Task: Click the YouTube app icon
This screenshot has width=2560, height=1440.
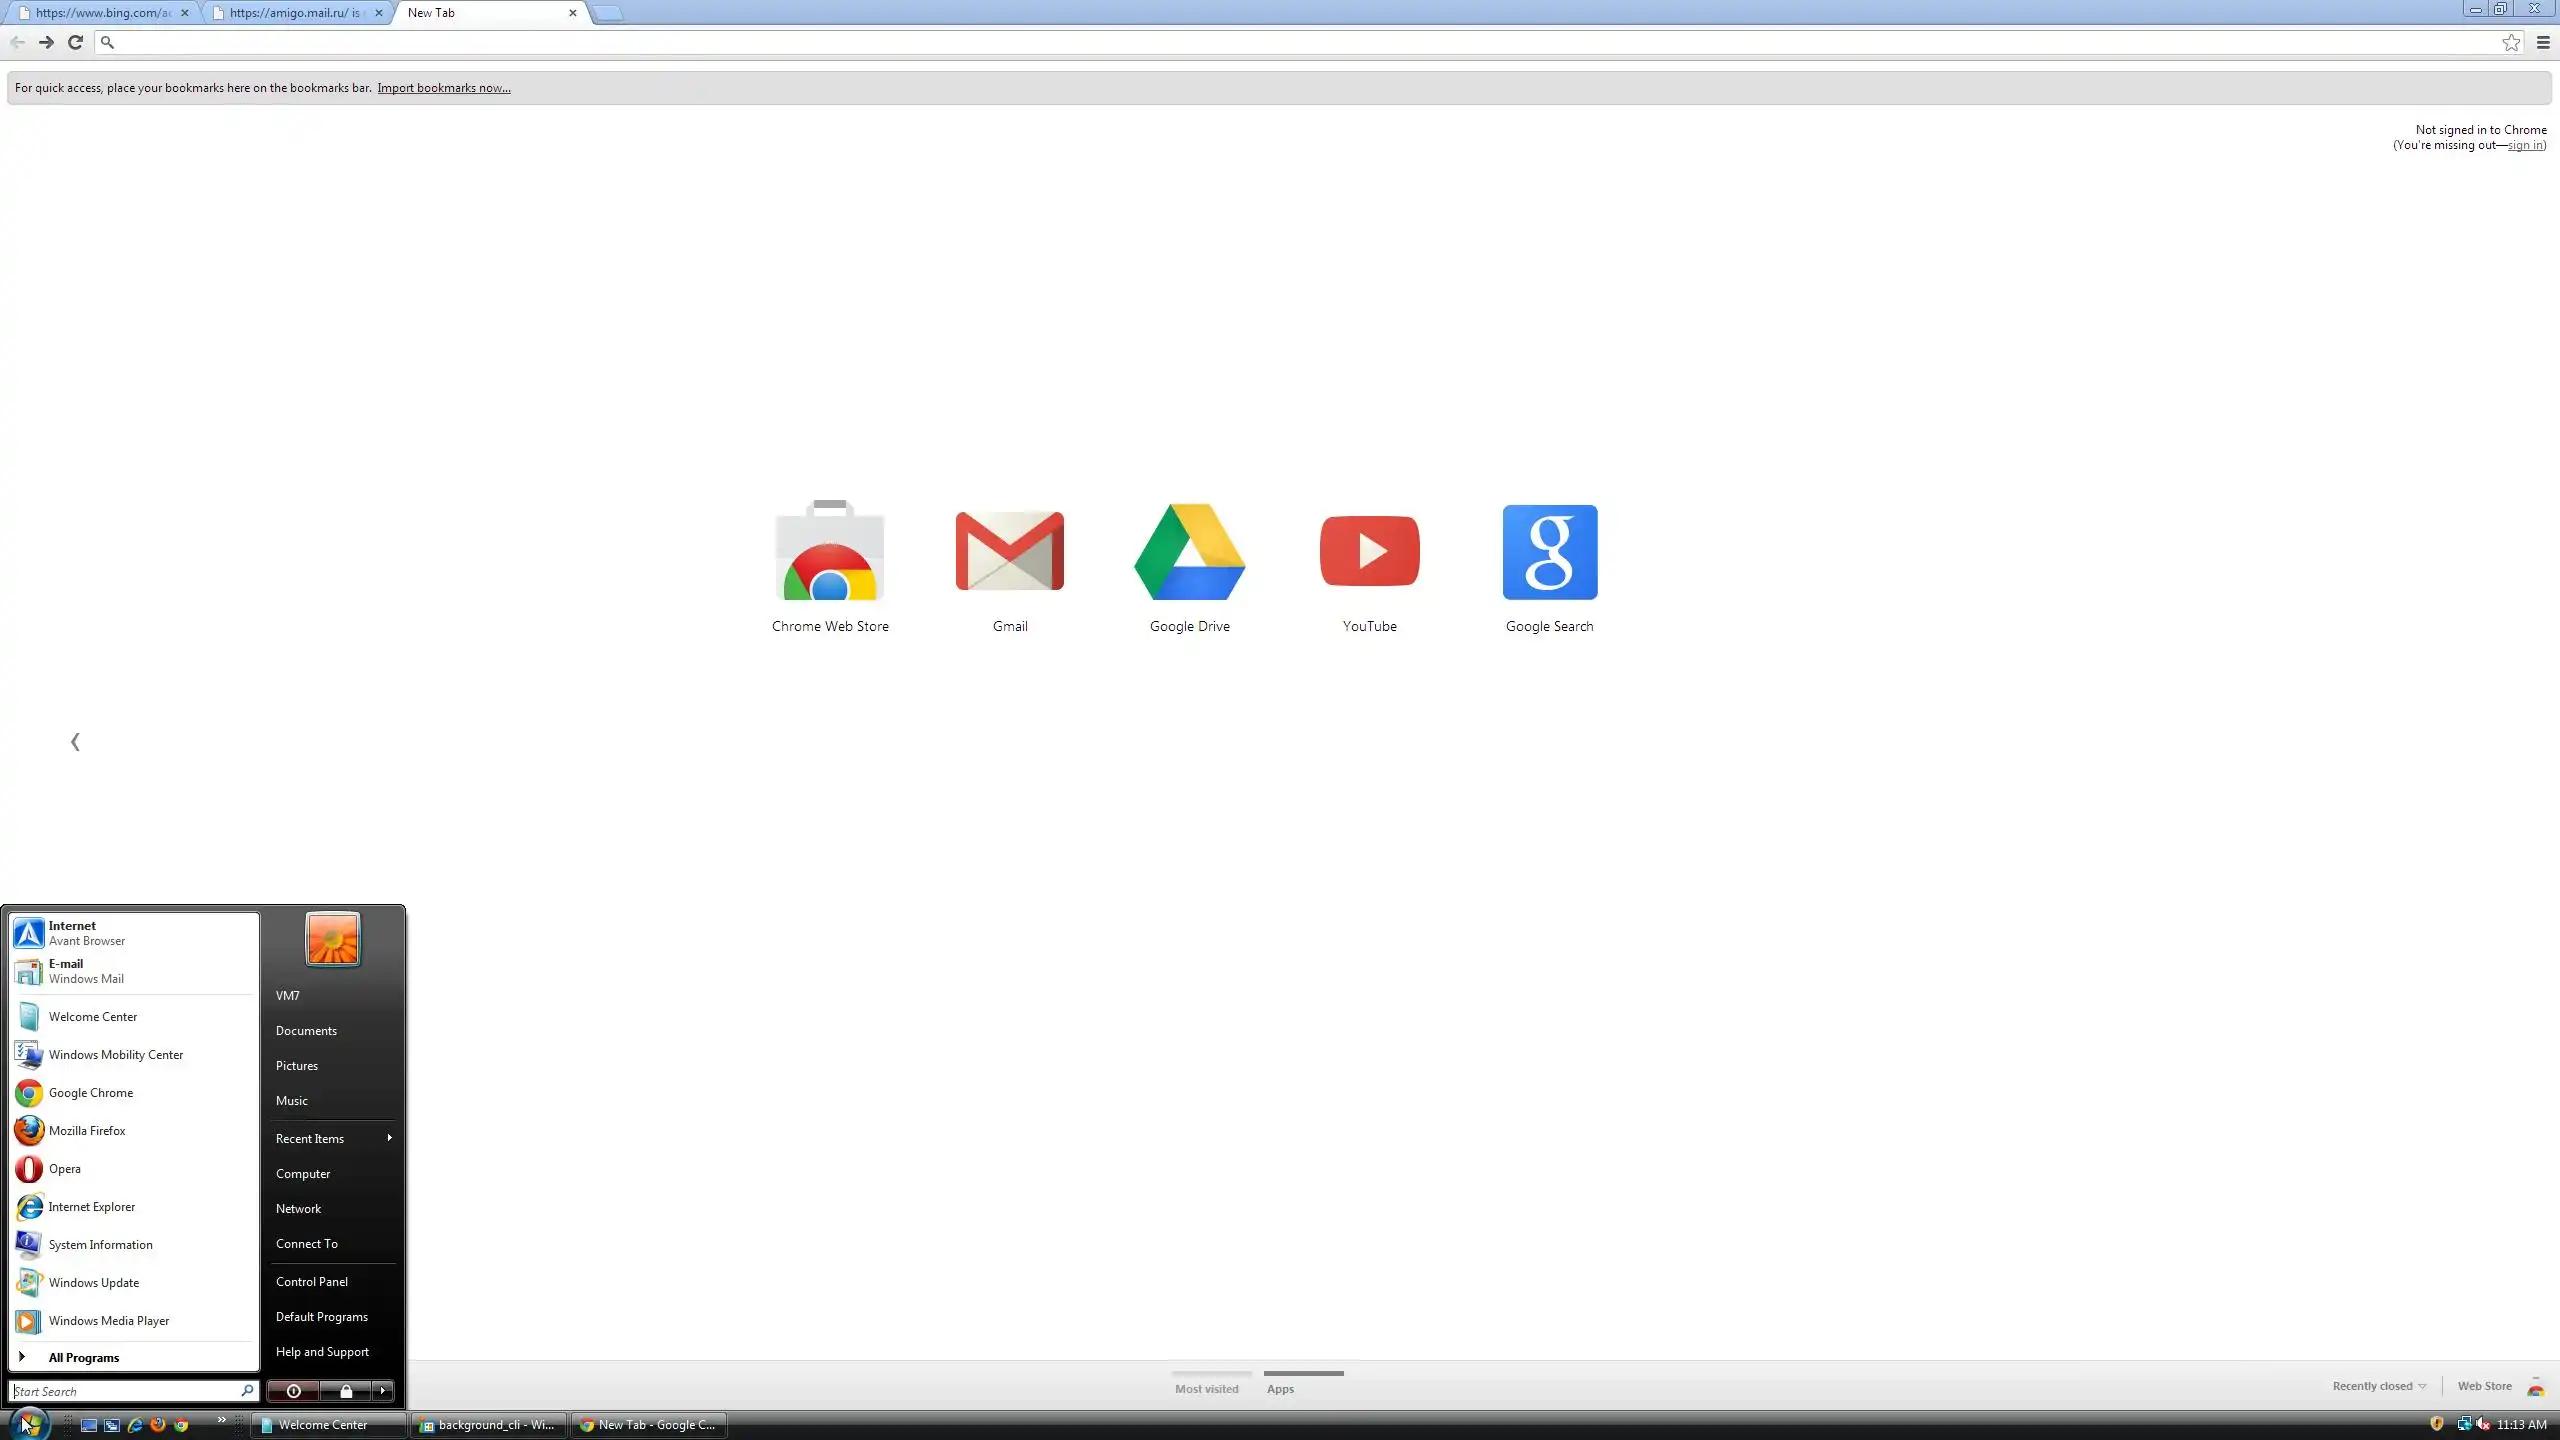Action: tap(1370, 552)
